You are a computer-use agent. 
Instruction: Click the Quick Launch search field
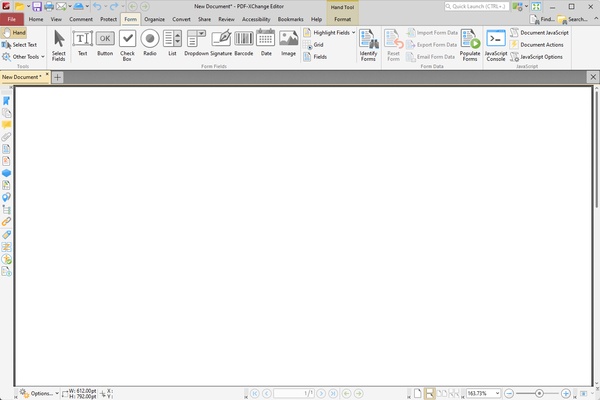(477, 7)
